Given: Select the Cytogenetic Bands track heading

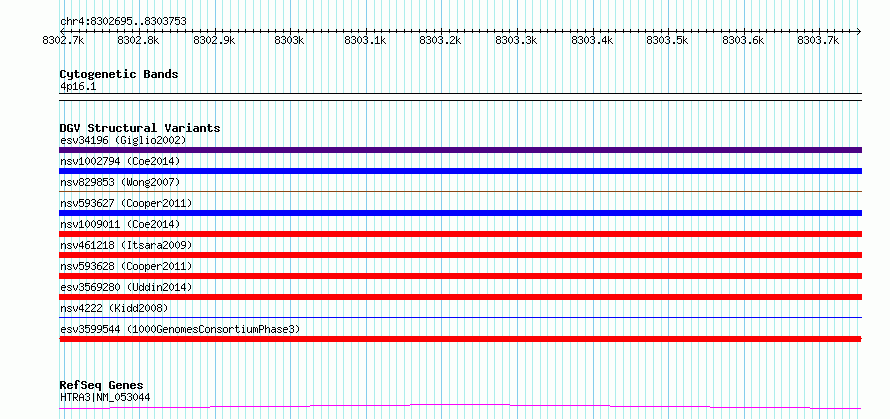Looking at the screenshot, I should pos(119,74).
